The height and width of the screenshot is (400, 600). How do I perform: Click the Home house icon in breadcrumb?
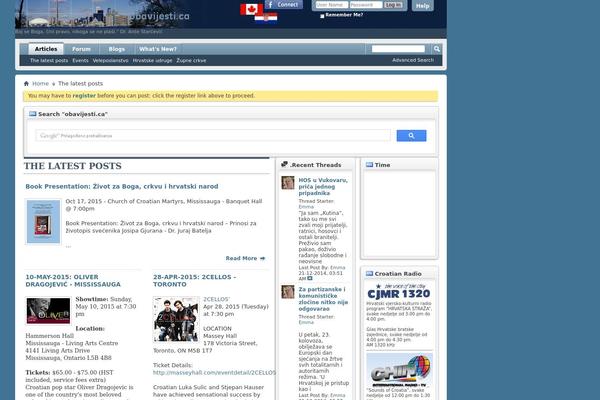click(x=26, y=83)
